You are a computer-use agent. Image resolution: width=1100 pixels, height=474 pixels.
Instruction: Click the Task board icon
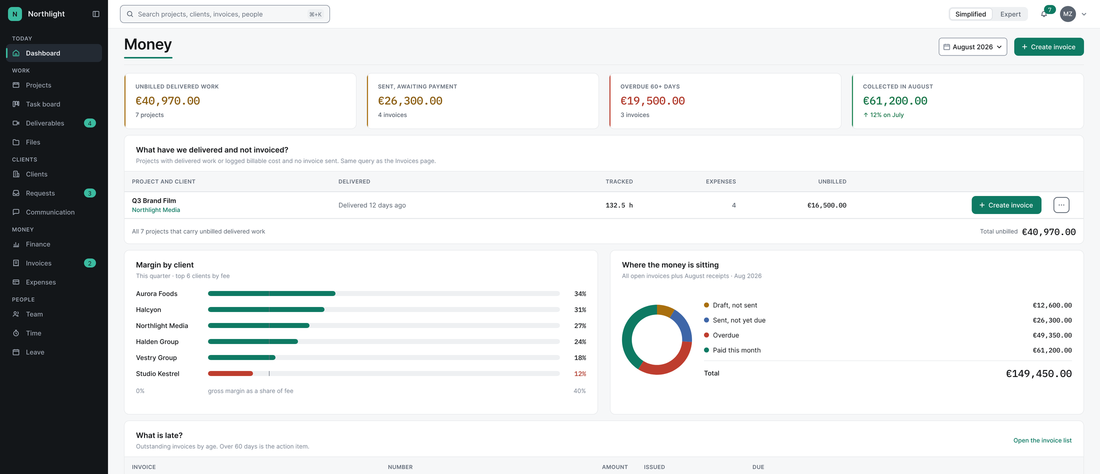(16, 104)
